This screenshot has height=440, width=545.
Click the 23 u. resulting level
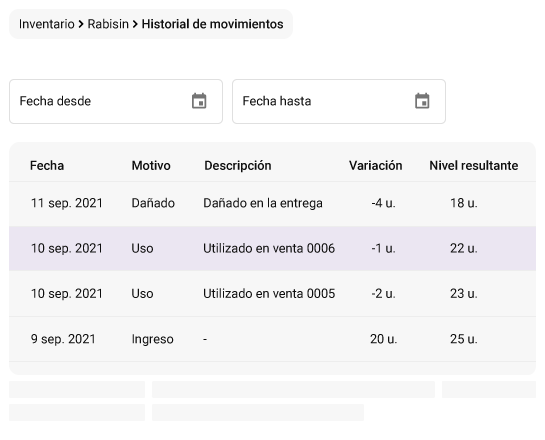tap(464, 294)
